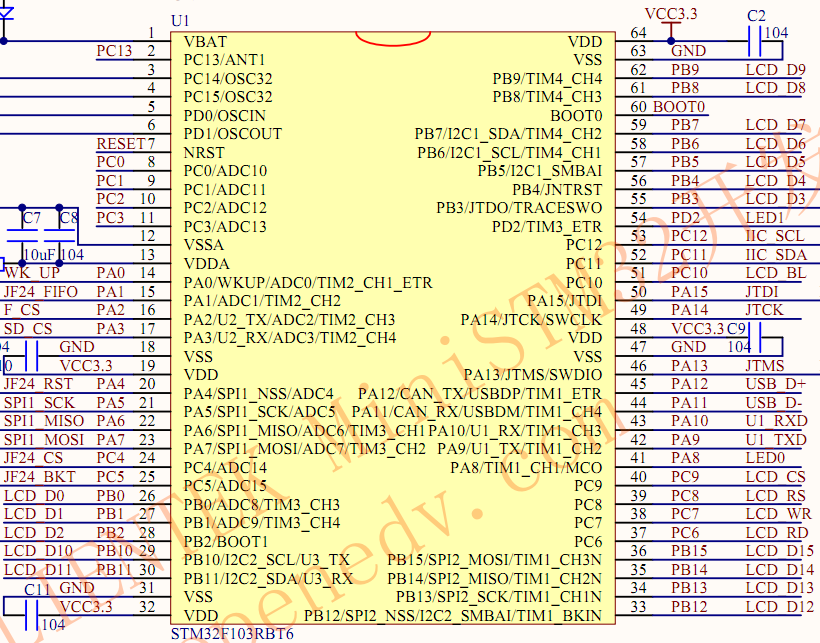Select the LED0 net label
The width and height of the screenshot is (820, 643).
coord(765,458)
